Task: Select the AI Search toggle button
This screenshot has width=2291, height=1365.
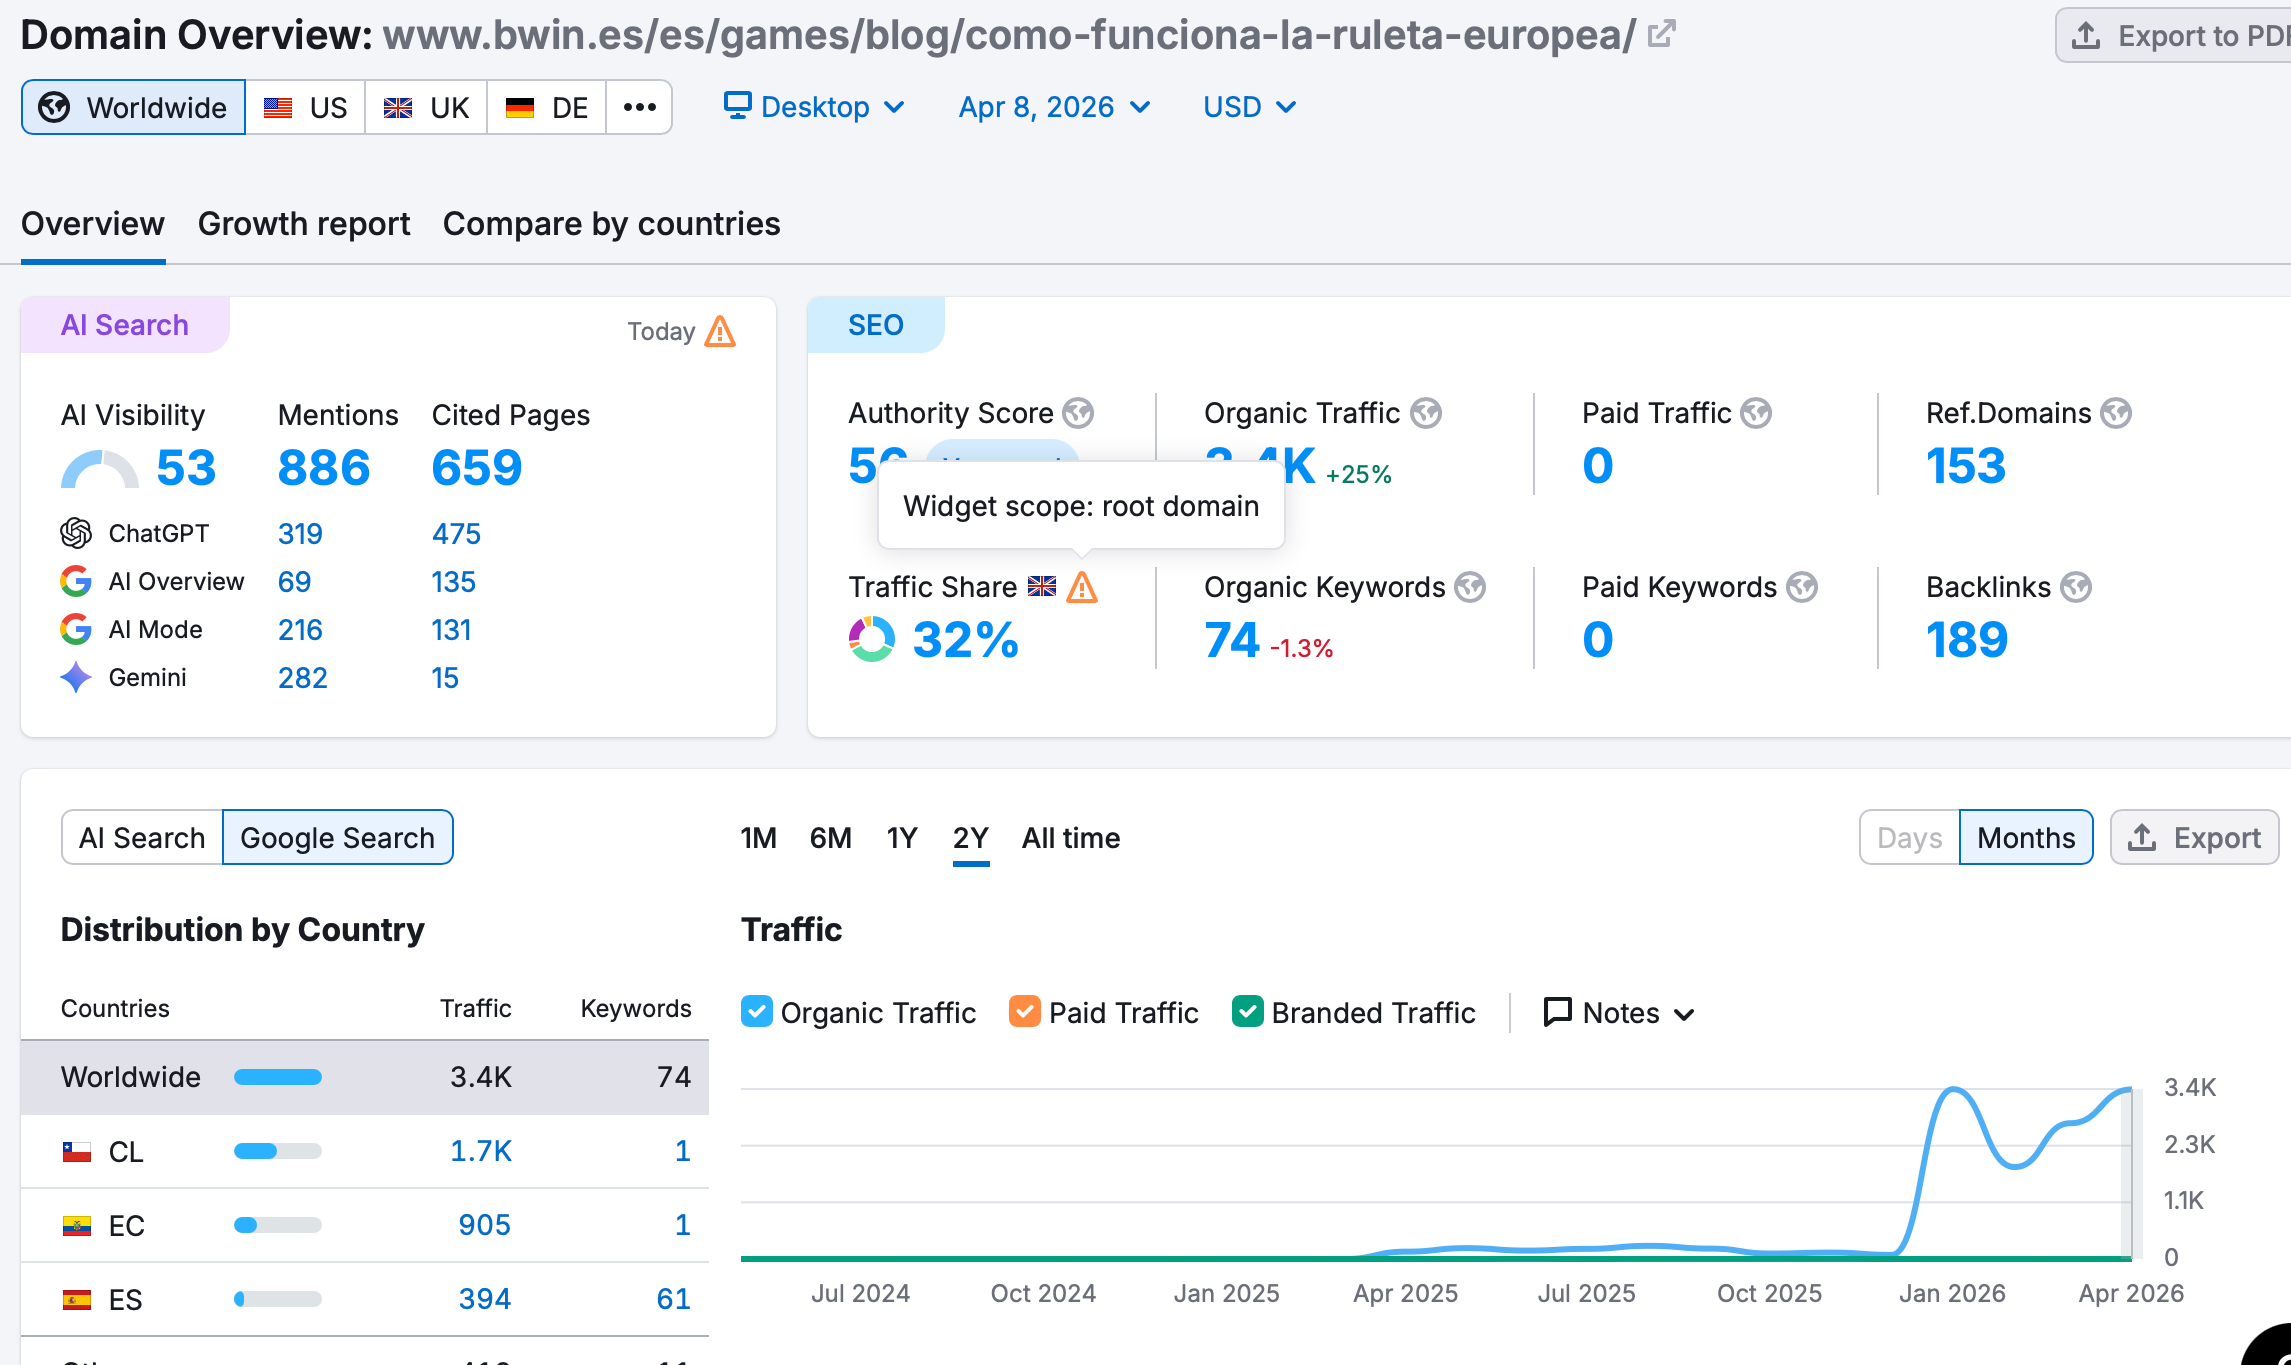Action: coord(142,838)
